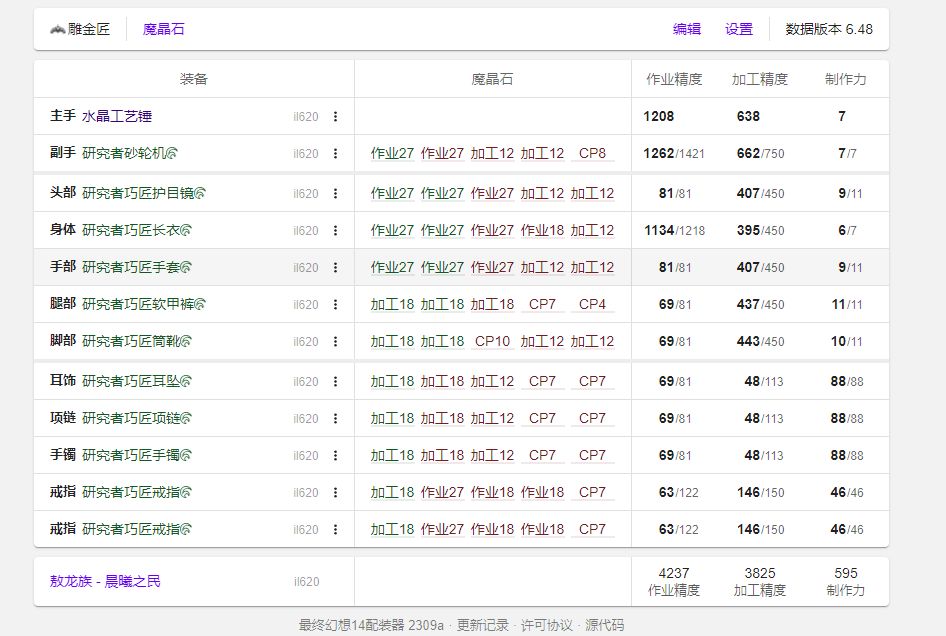Click the three-dot icon on the 头部 row
The image size is (946, 636).
coord(335,194)
